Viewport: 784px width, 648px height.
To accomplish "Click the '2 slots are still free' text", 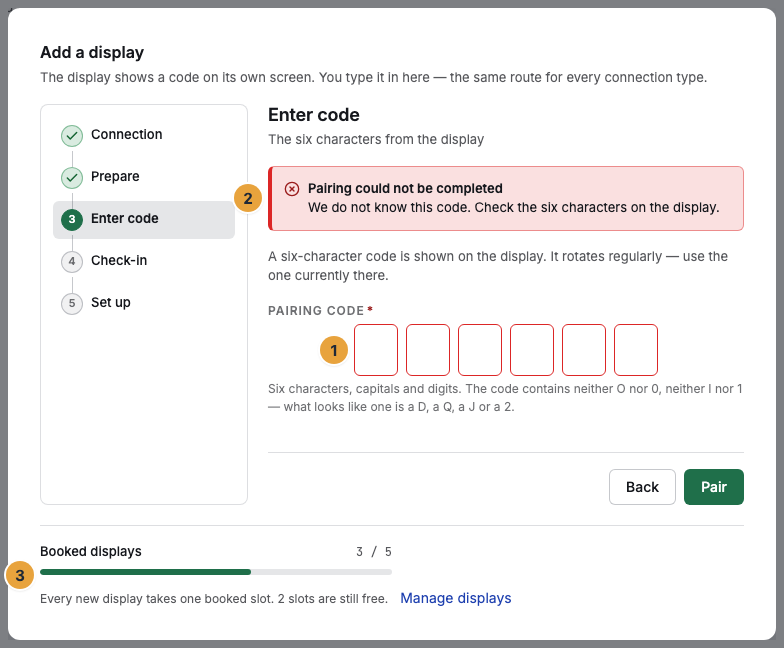I will [332, 598].
